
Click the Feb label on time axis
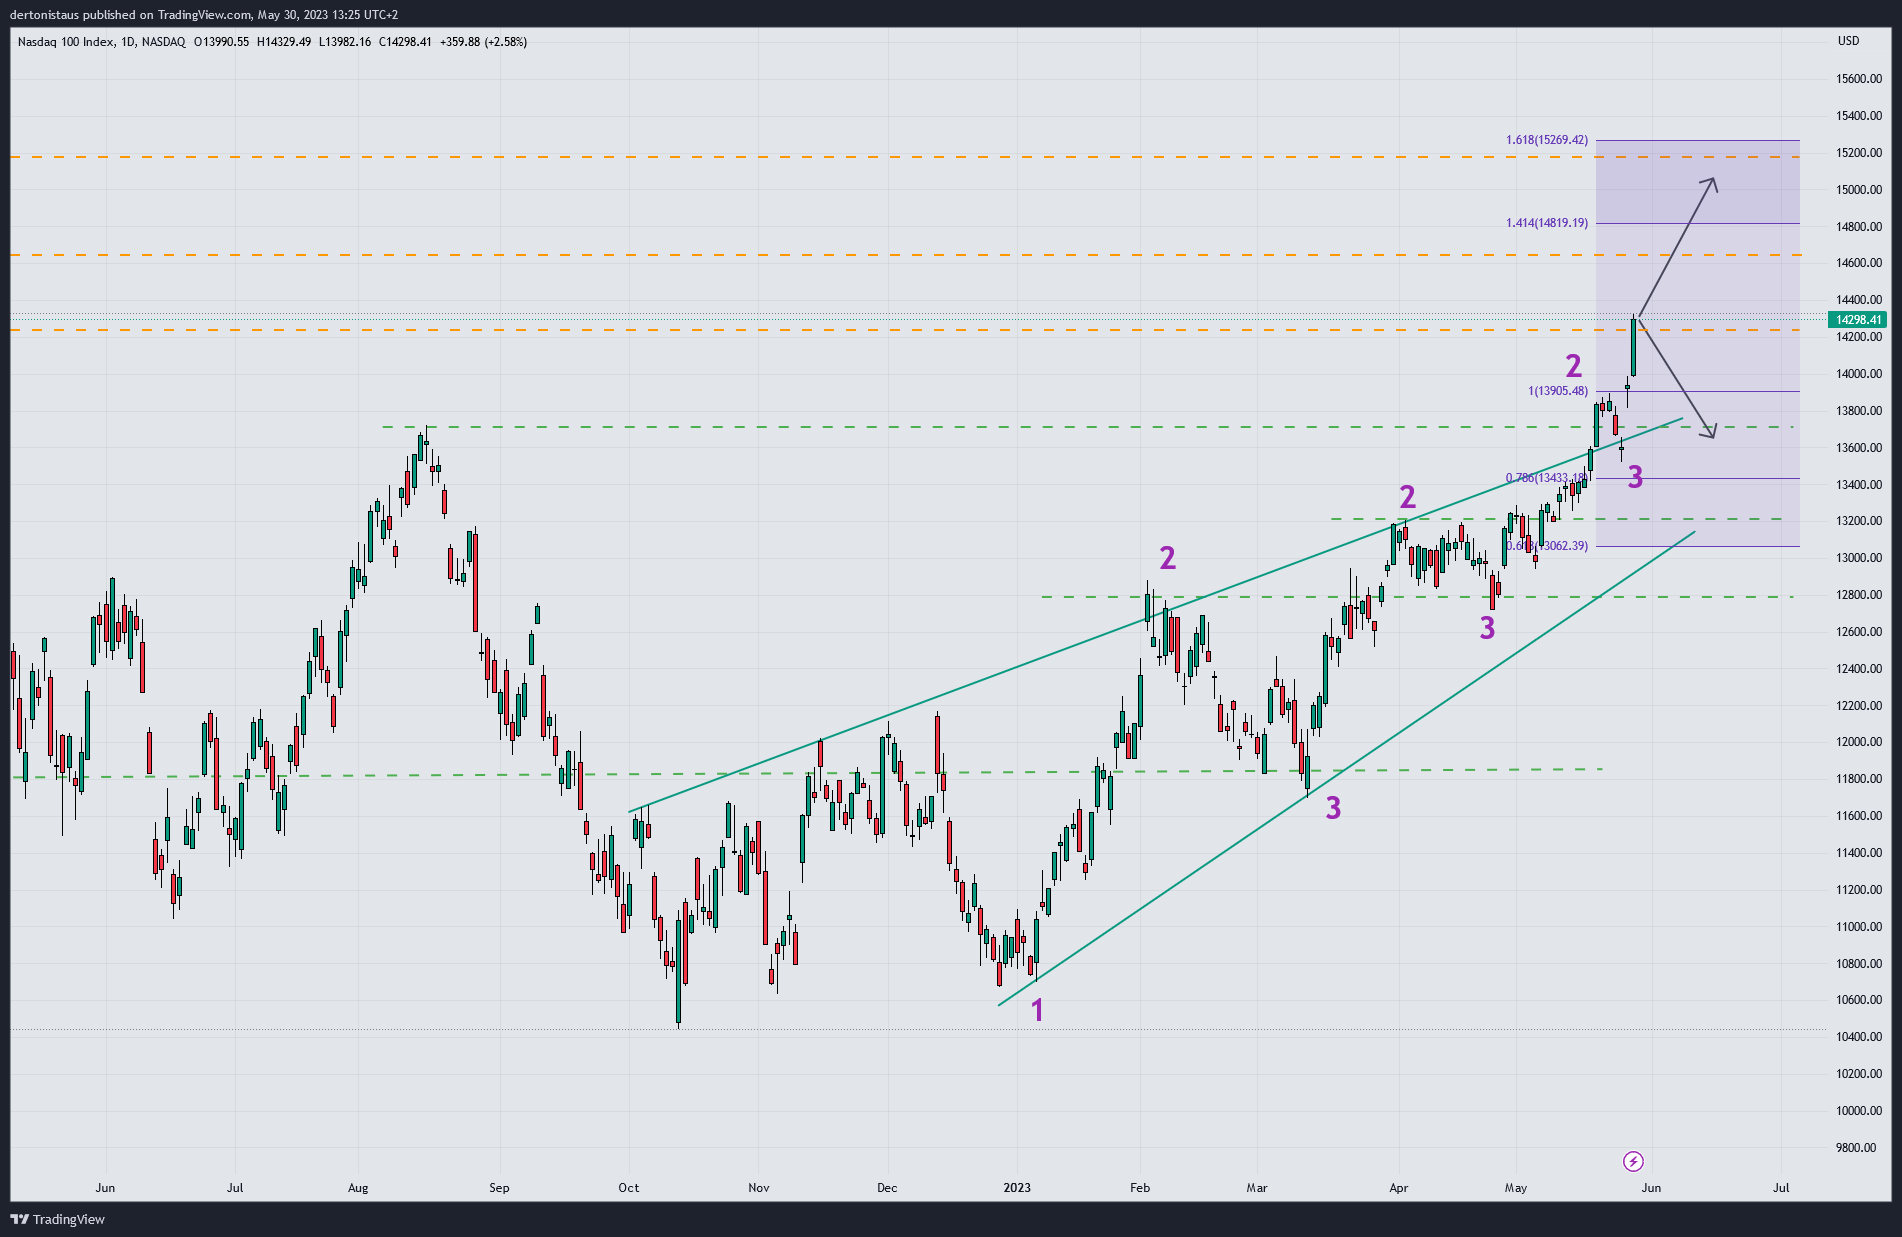coord(1140,1188)
